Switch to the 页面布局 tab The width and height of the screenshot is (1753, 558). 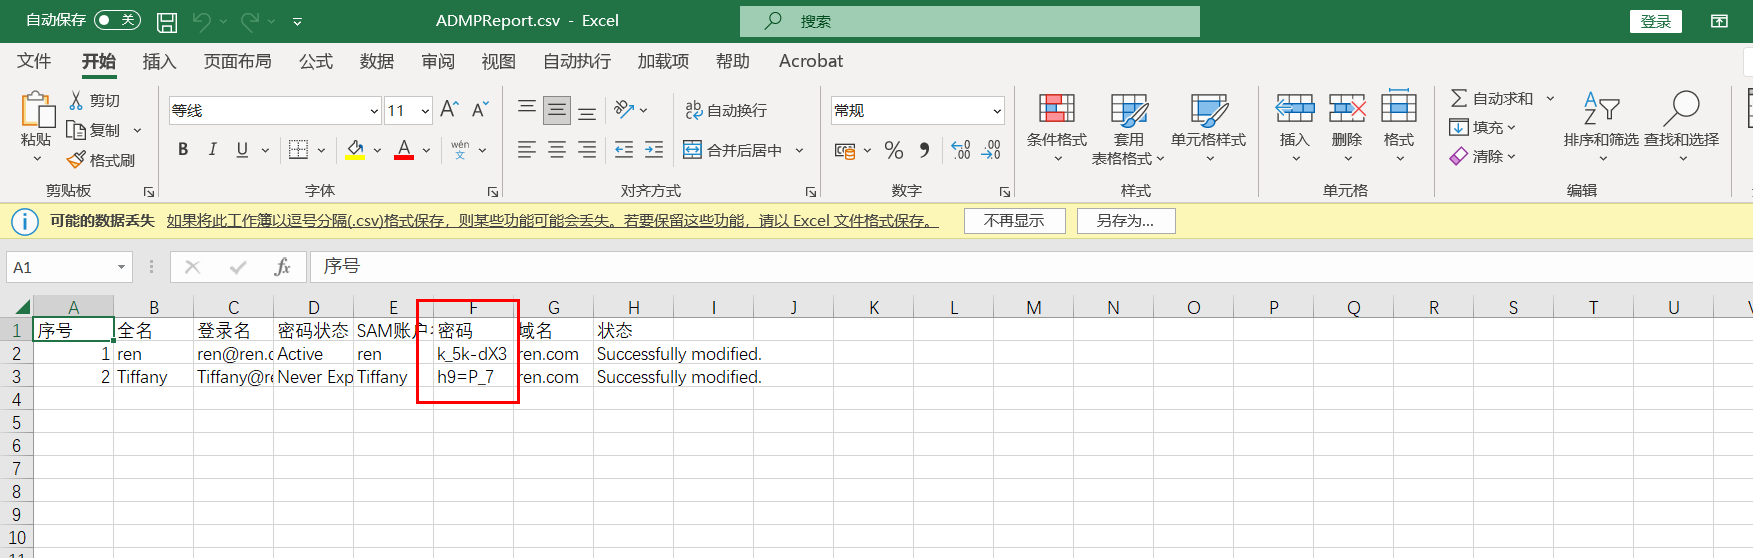237,61
